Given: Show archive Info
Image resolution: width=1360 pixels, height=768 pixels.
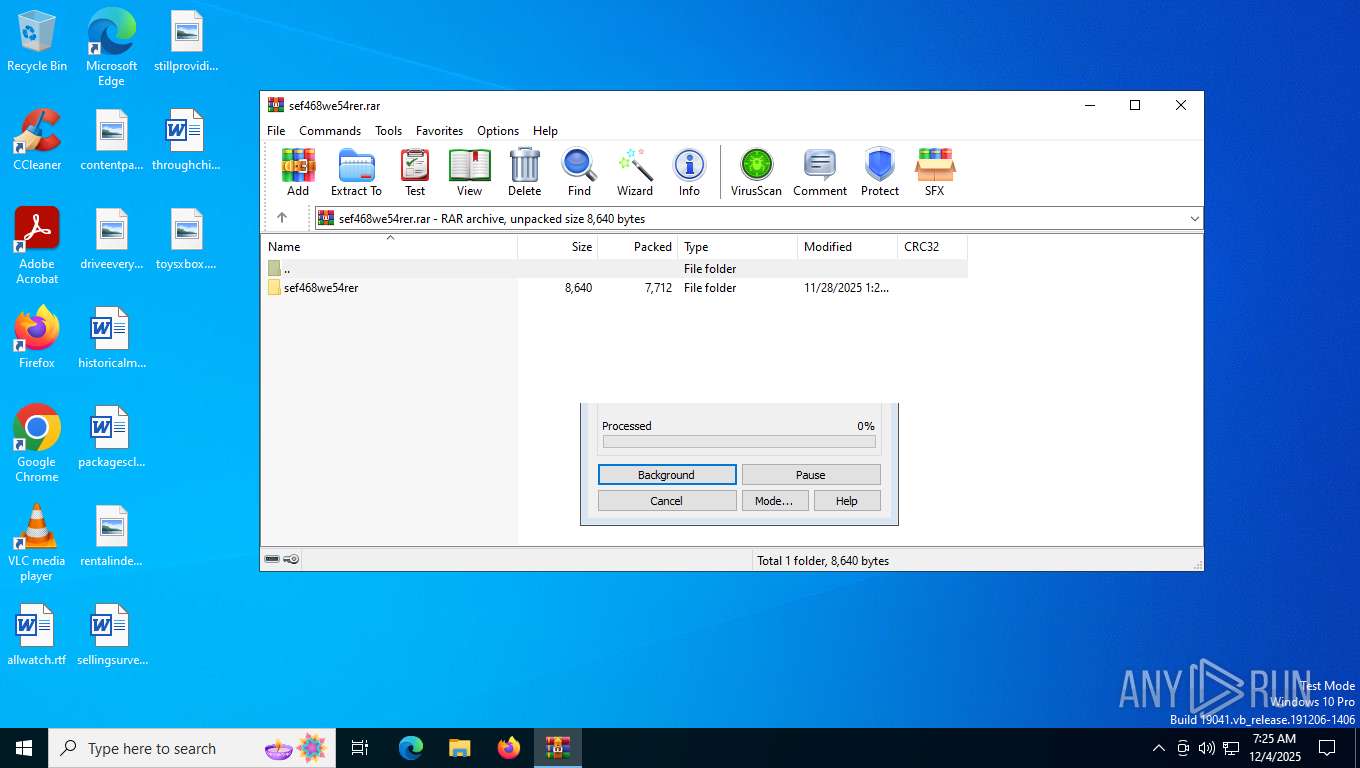Looking at the screenshot, I should coord(689,173).
